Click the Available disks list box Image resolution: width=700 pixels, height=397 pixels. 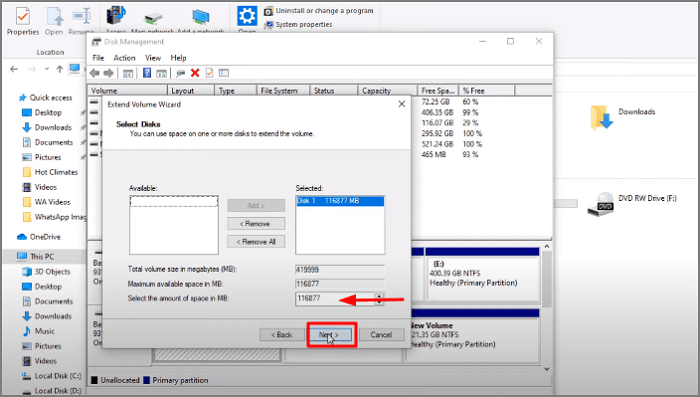coord(174,225)
